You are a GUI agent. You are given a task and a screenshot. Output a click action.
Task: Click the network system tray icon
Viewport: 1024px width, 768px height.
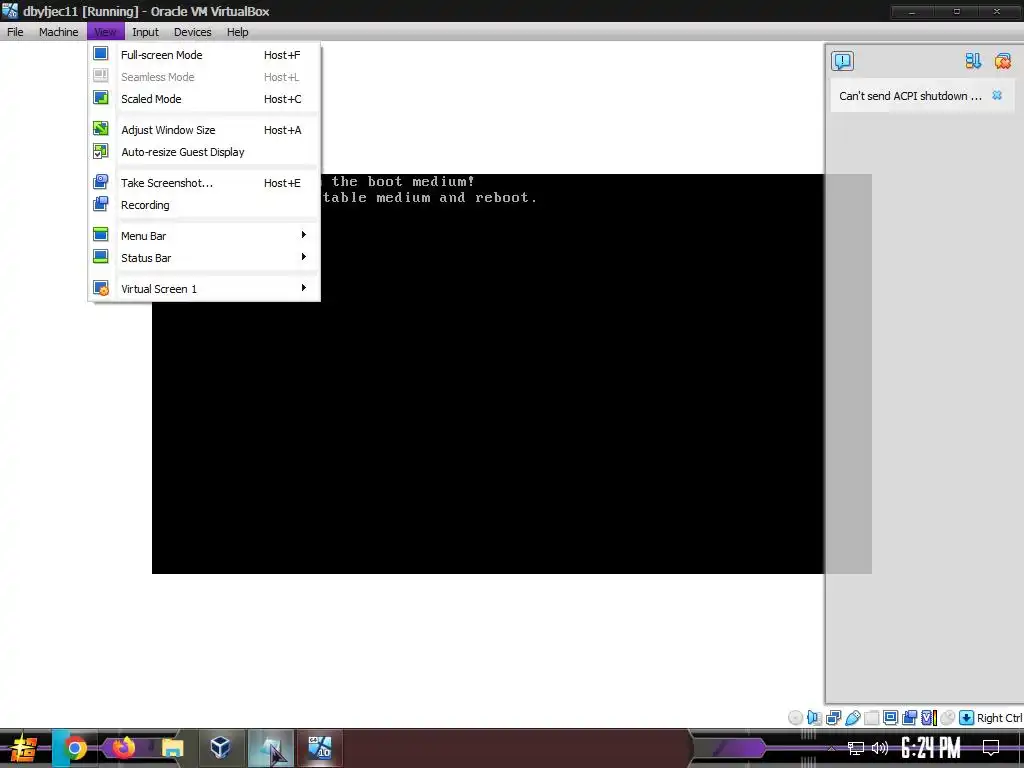tap(855, 748)
